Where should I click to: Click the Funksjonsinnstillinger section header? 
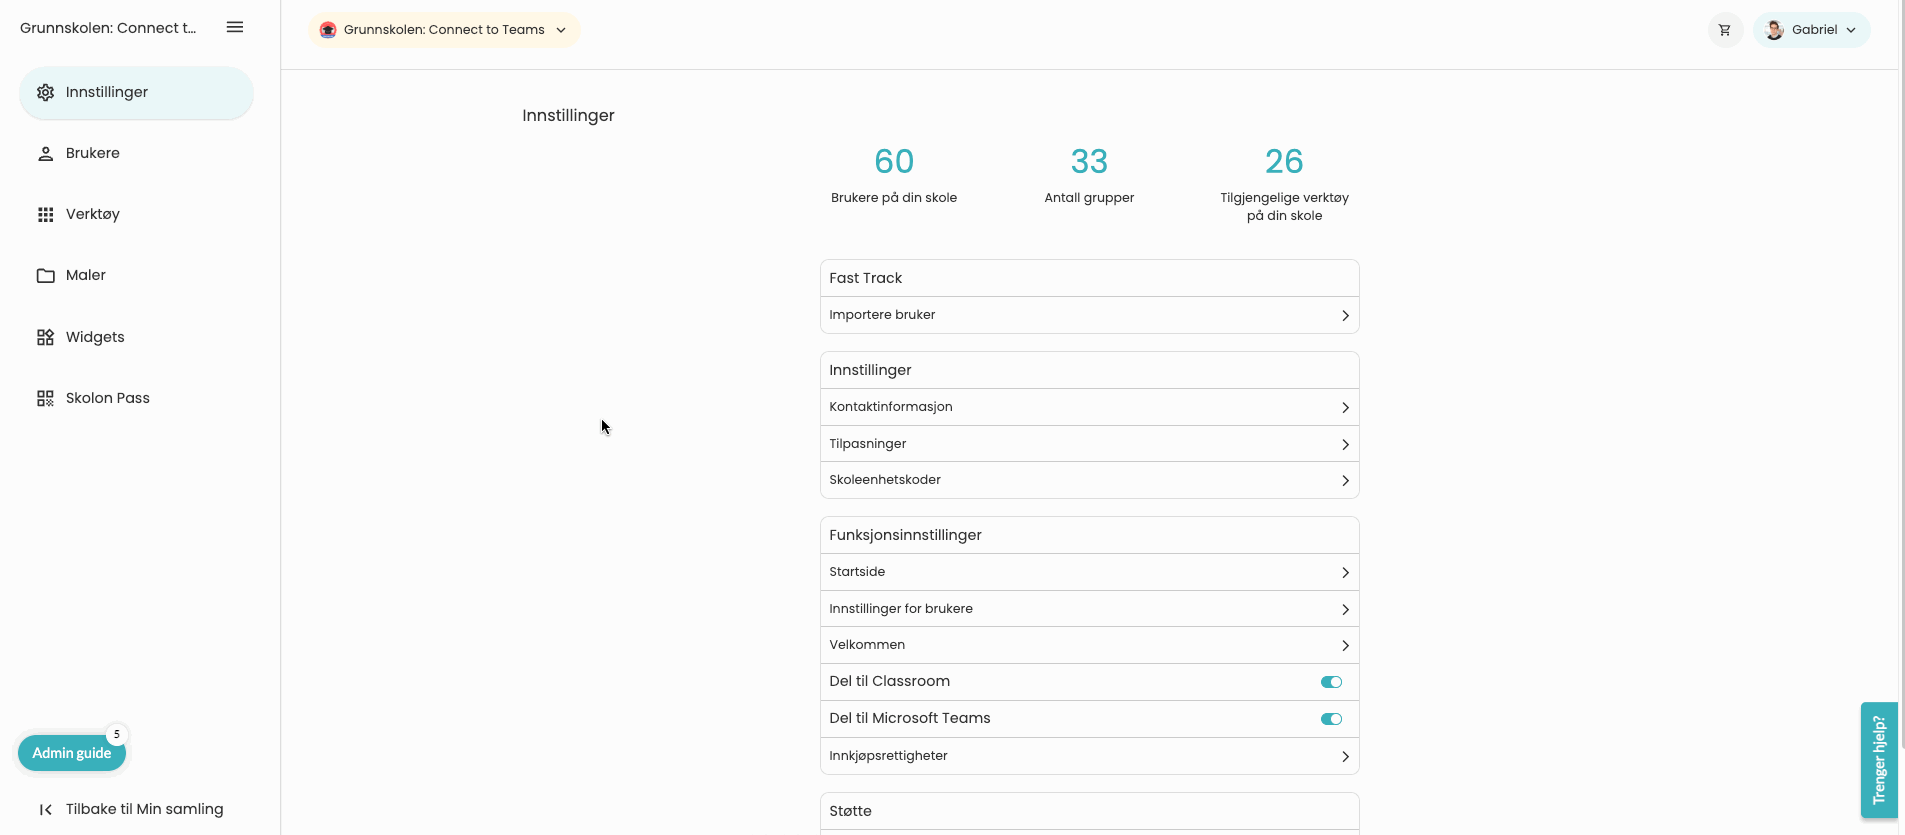pyautogui.click(x=1089, y=535)
